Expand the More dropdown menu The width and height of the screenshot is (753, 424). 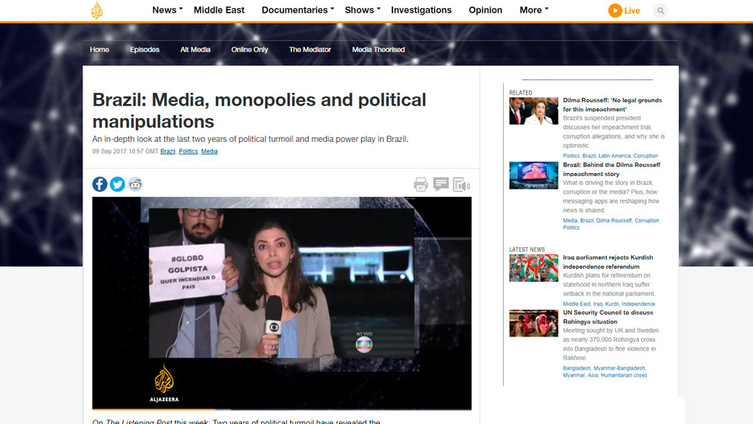tap(534, 10)
